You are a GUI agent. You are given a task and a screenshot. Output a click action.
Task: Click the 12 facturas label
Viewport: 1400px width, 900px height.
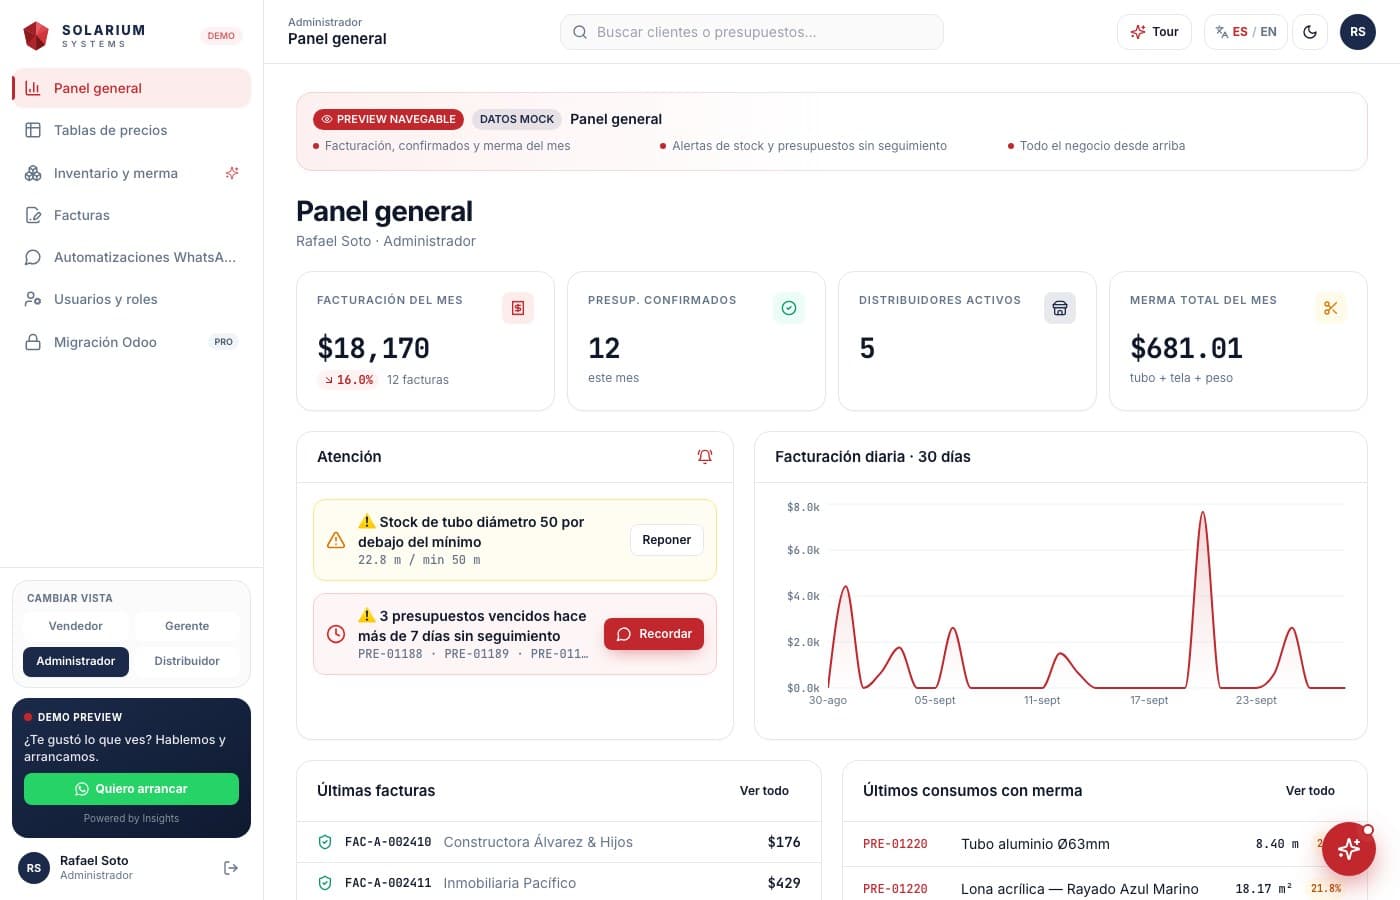[x=418, y=380]
